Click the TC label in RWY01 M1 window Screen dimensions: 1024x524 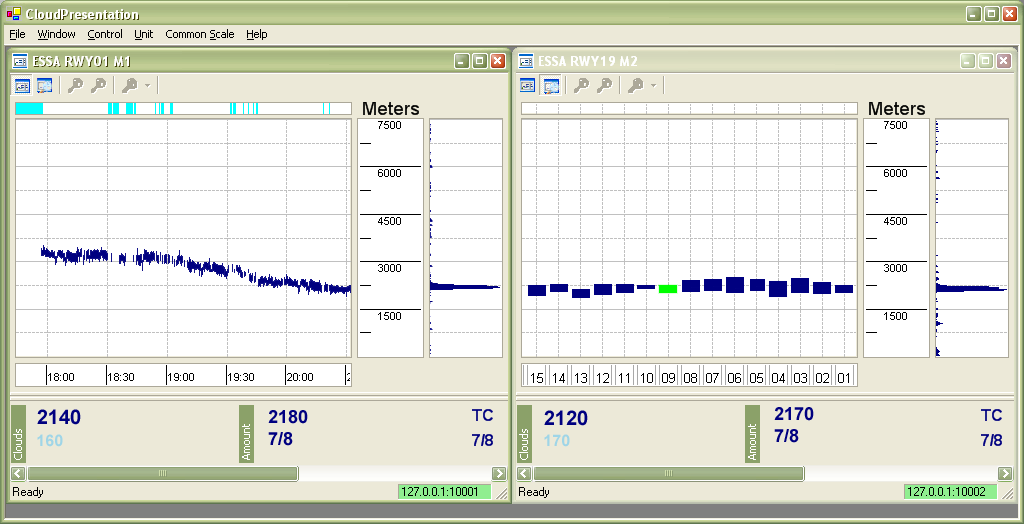click(x=483, y=416)
